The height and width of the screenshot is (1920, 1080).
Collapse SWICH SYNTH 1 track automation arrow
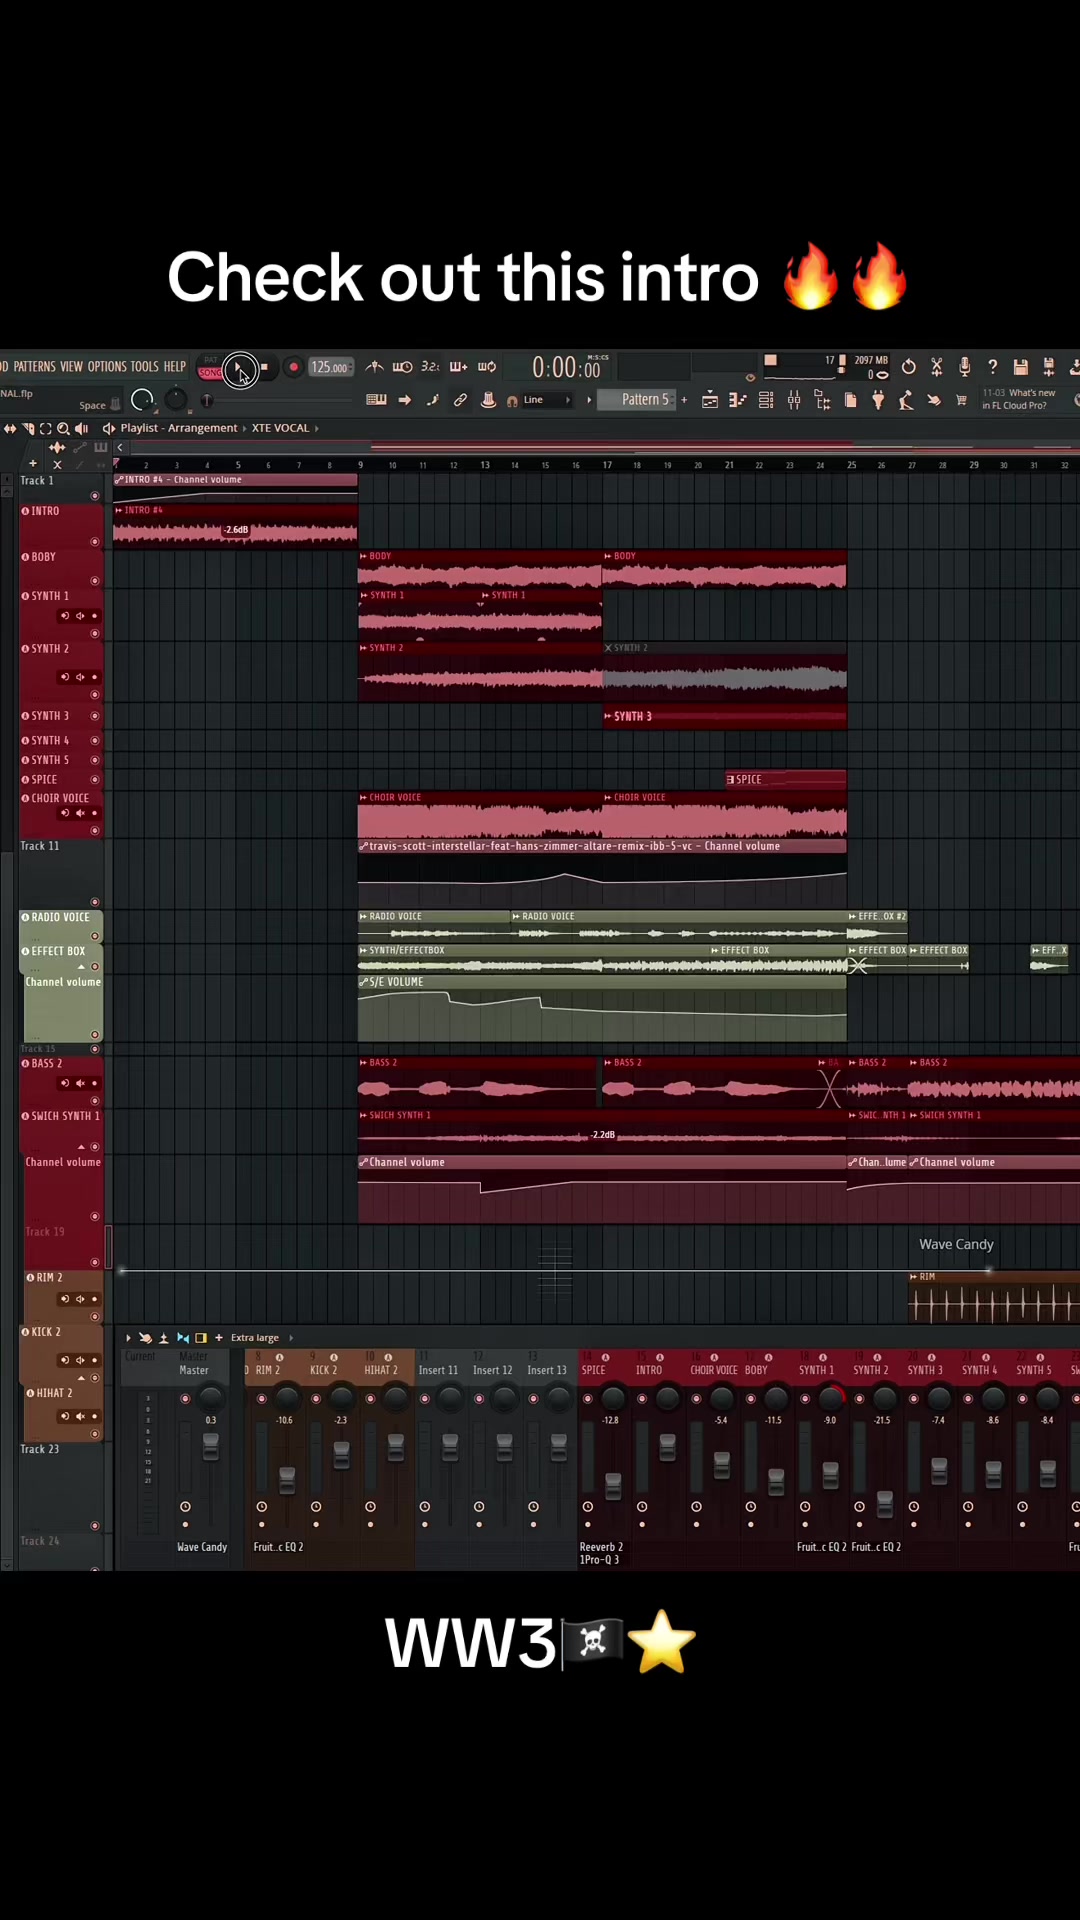(81, 1147)
